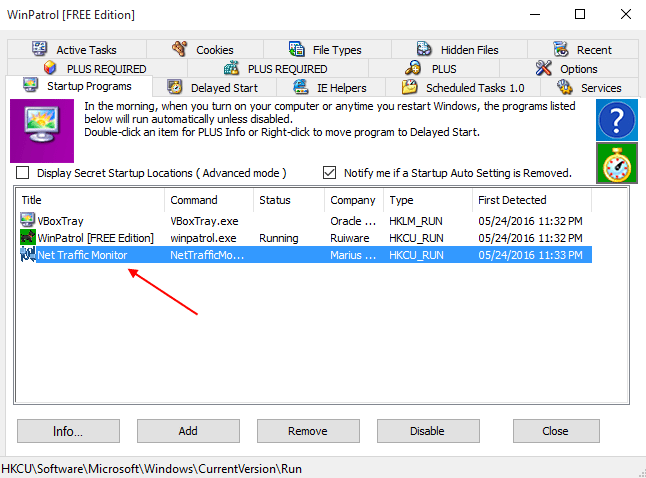Click the VBoxTray row icon
Viewport: 646px width, 478px height.
point(28,220)
